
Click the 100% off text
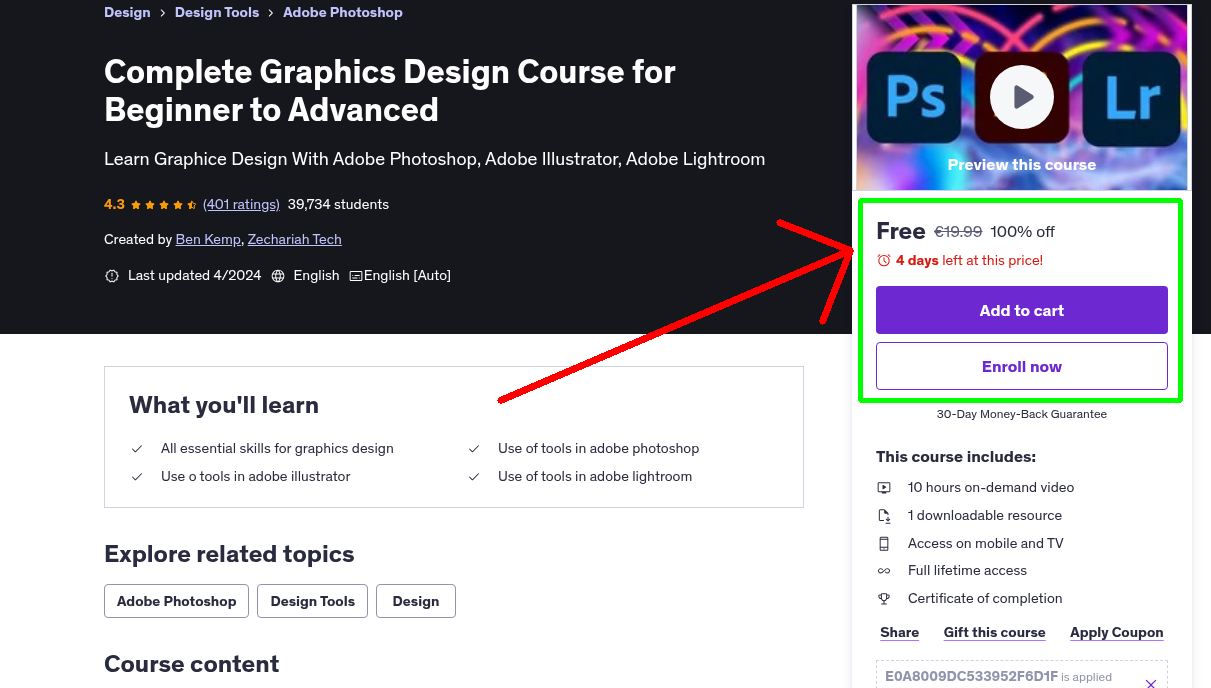pyautogui.click(x=1022, y=232)
